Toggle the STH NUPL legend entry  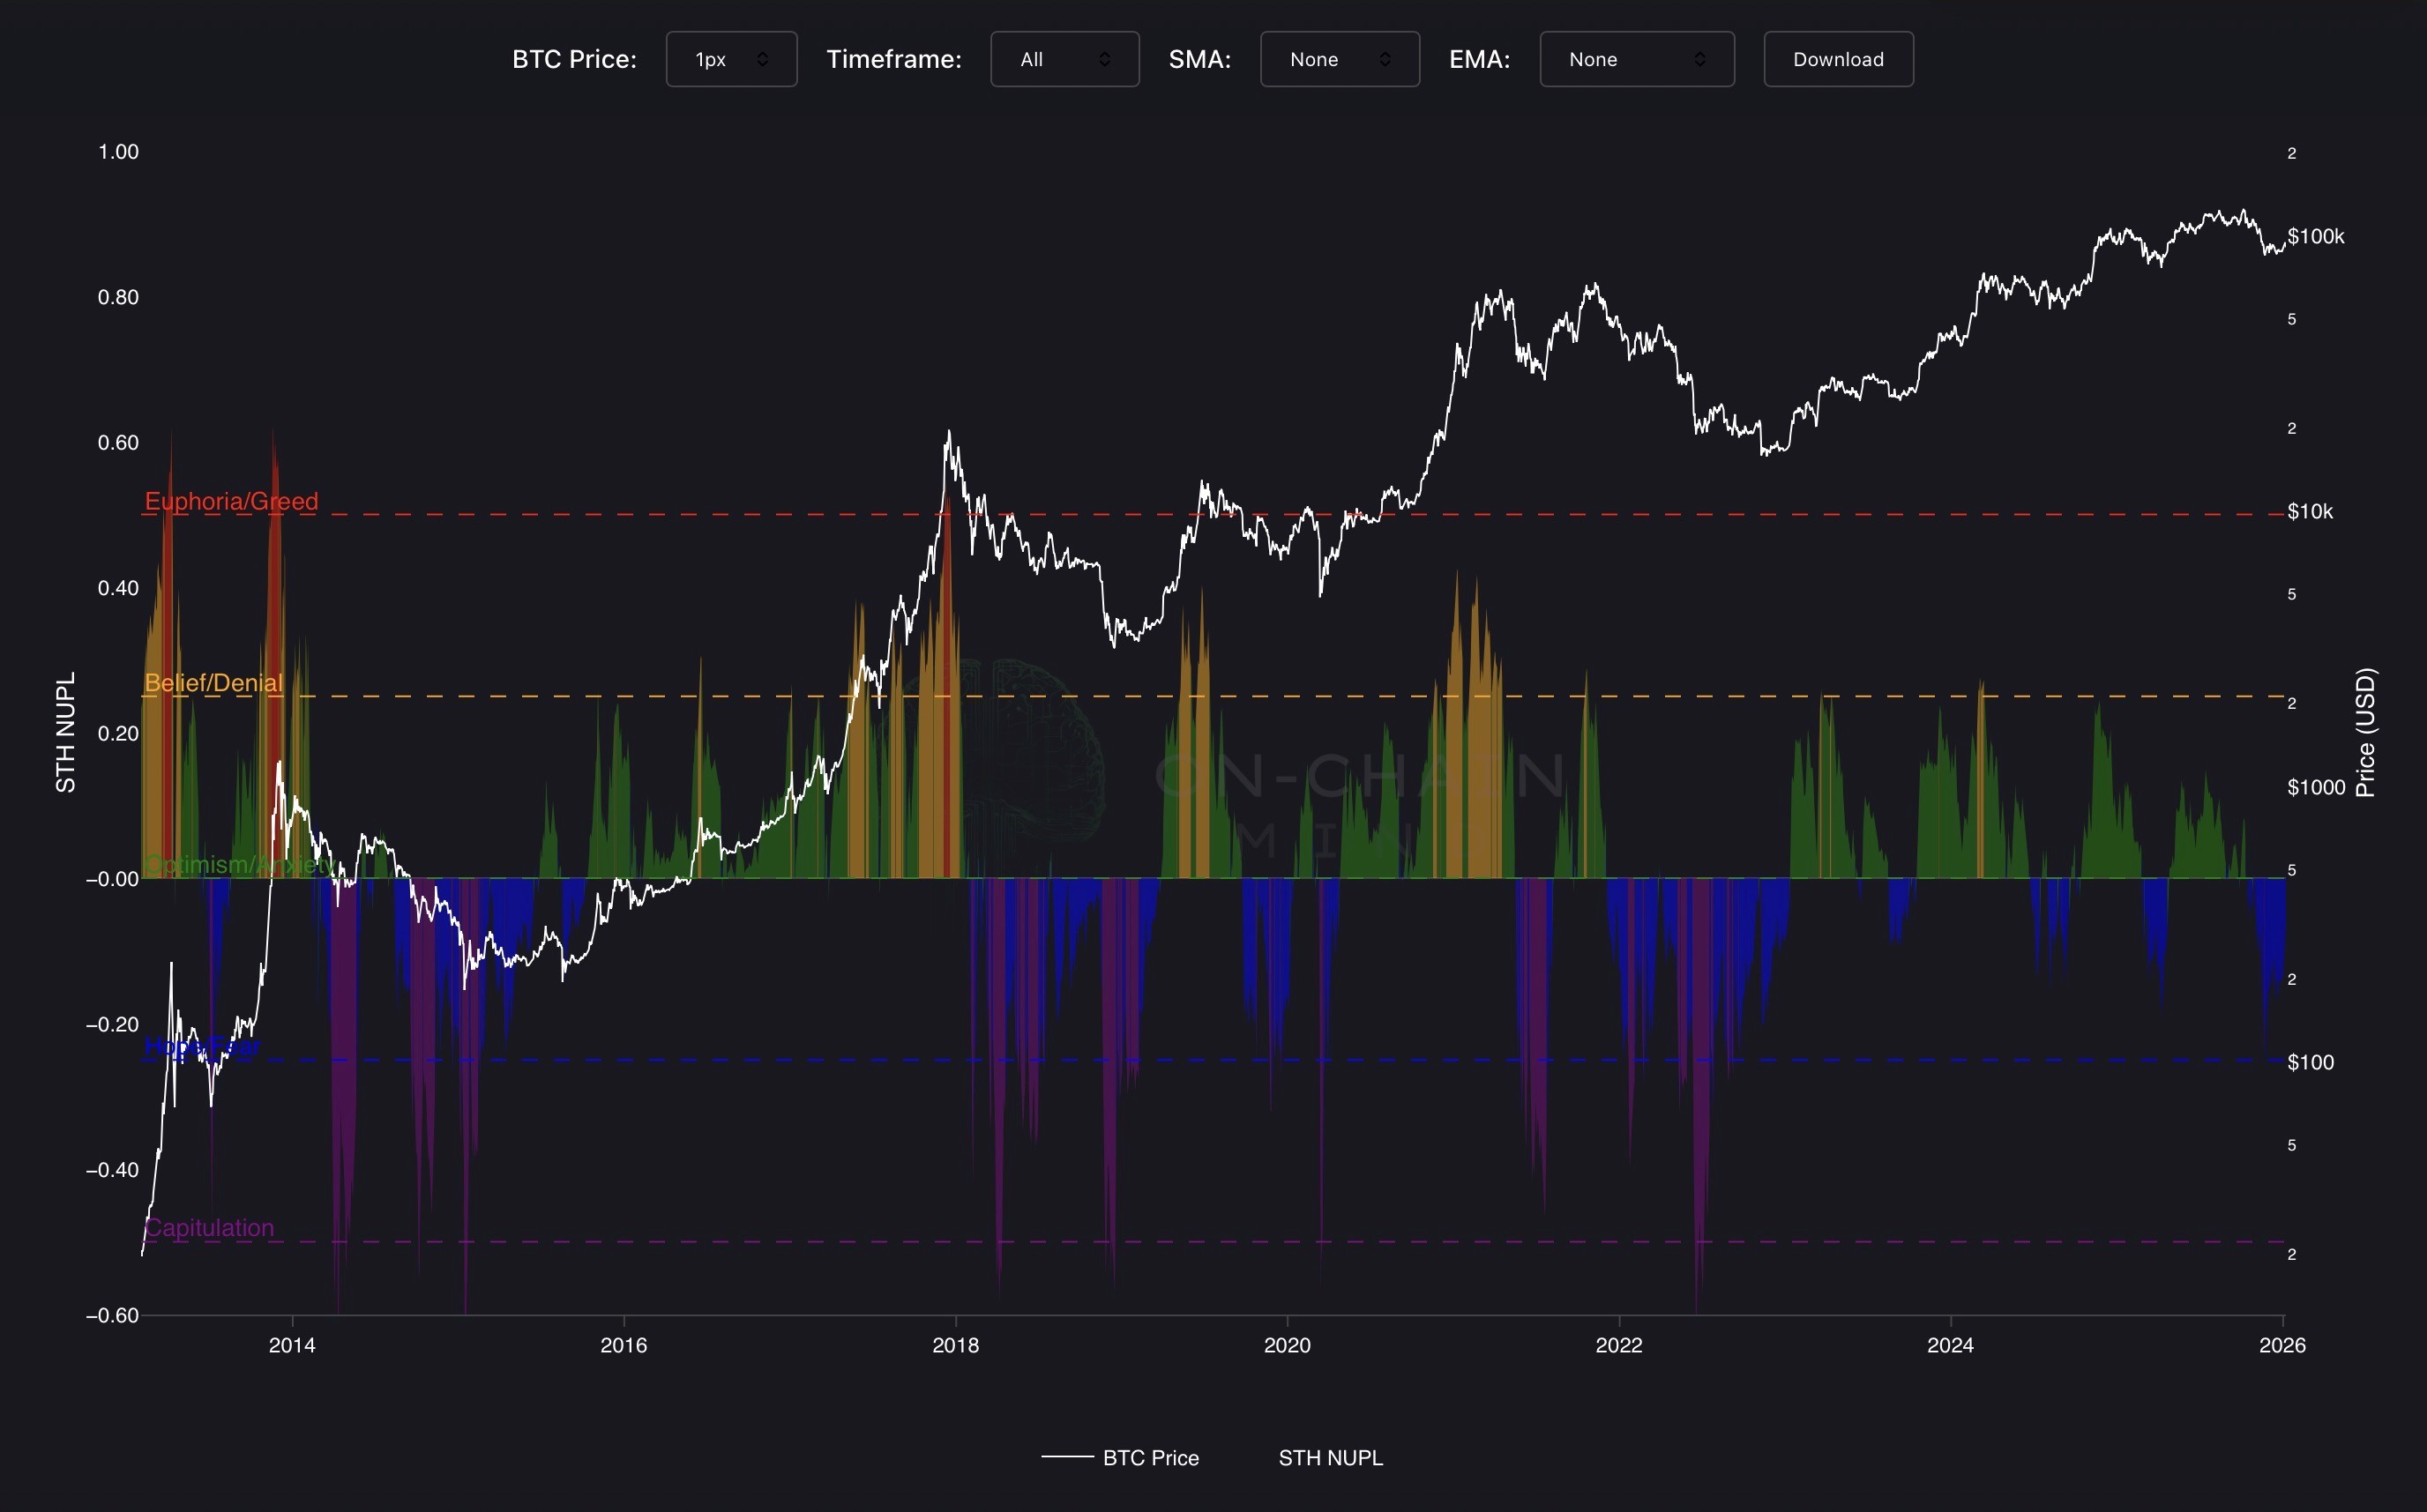(x=1330, y=1457)
